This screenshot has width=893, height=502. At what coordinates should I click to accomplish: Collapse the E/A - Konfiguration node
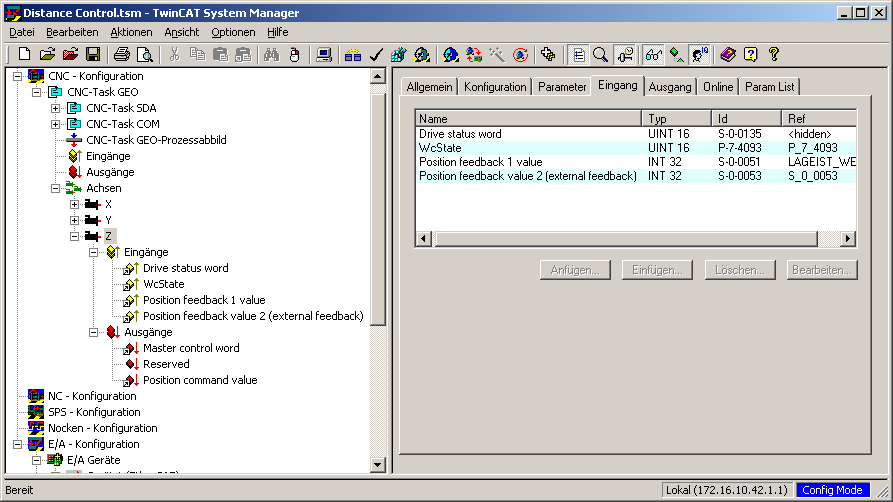[18, 444]
